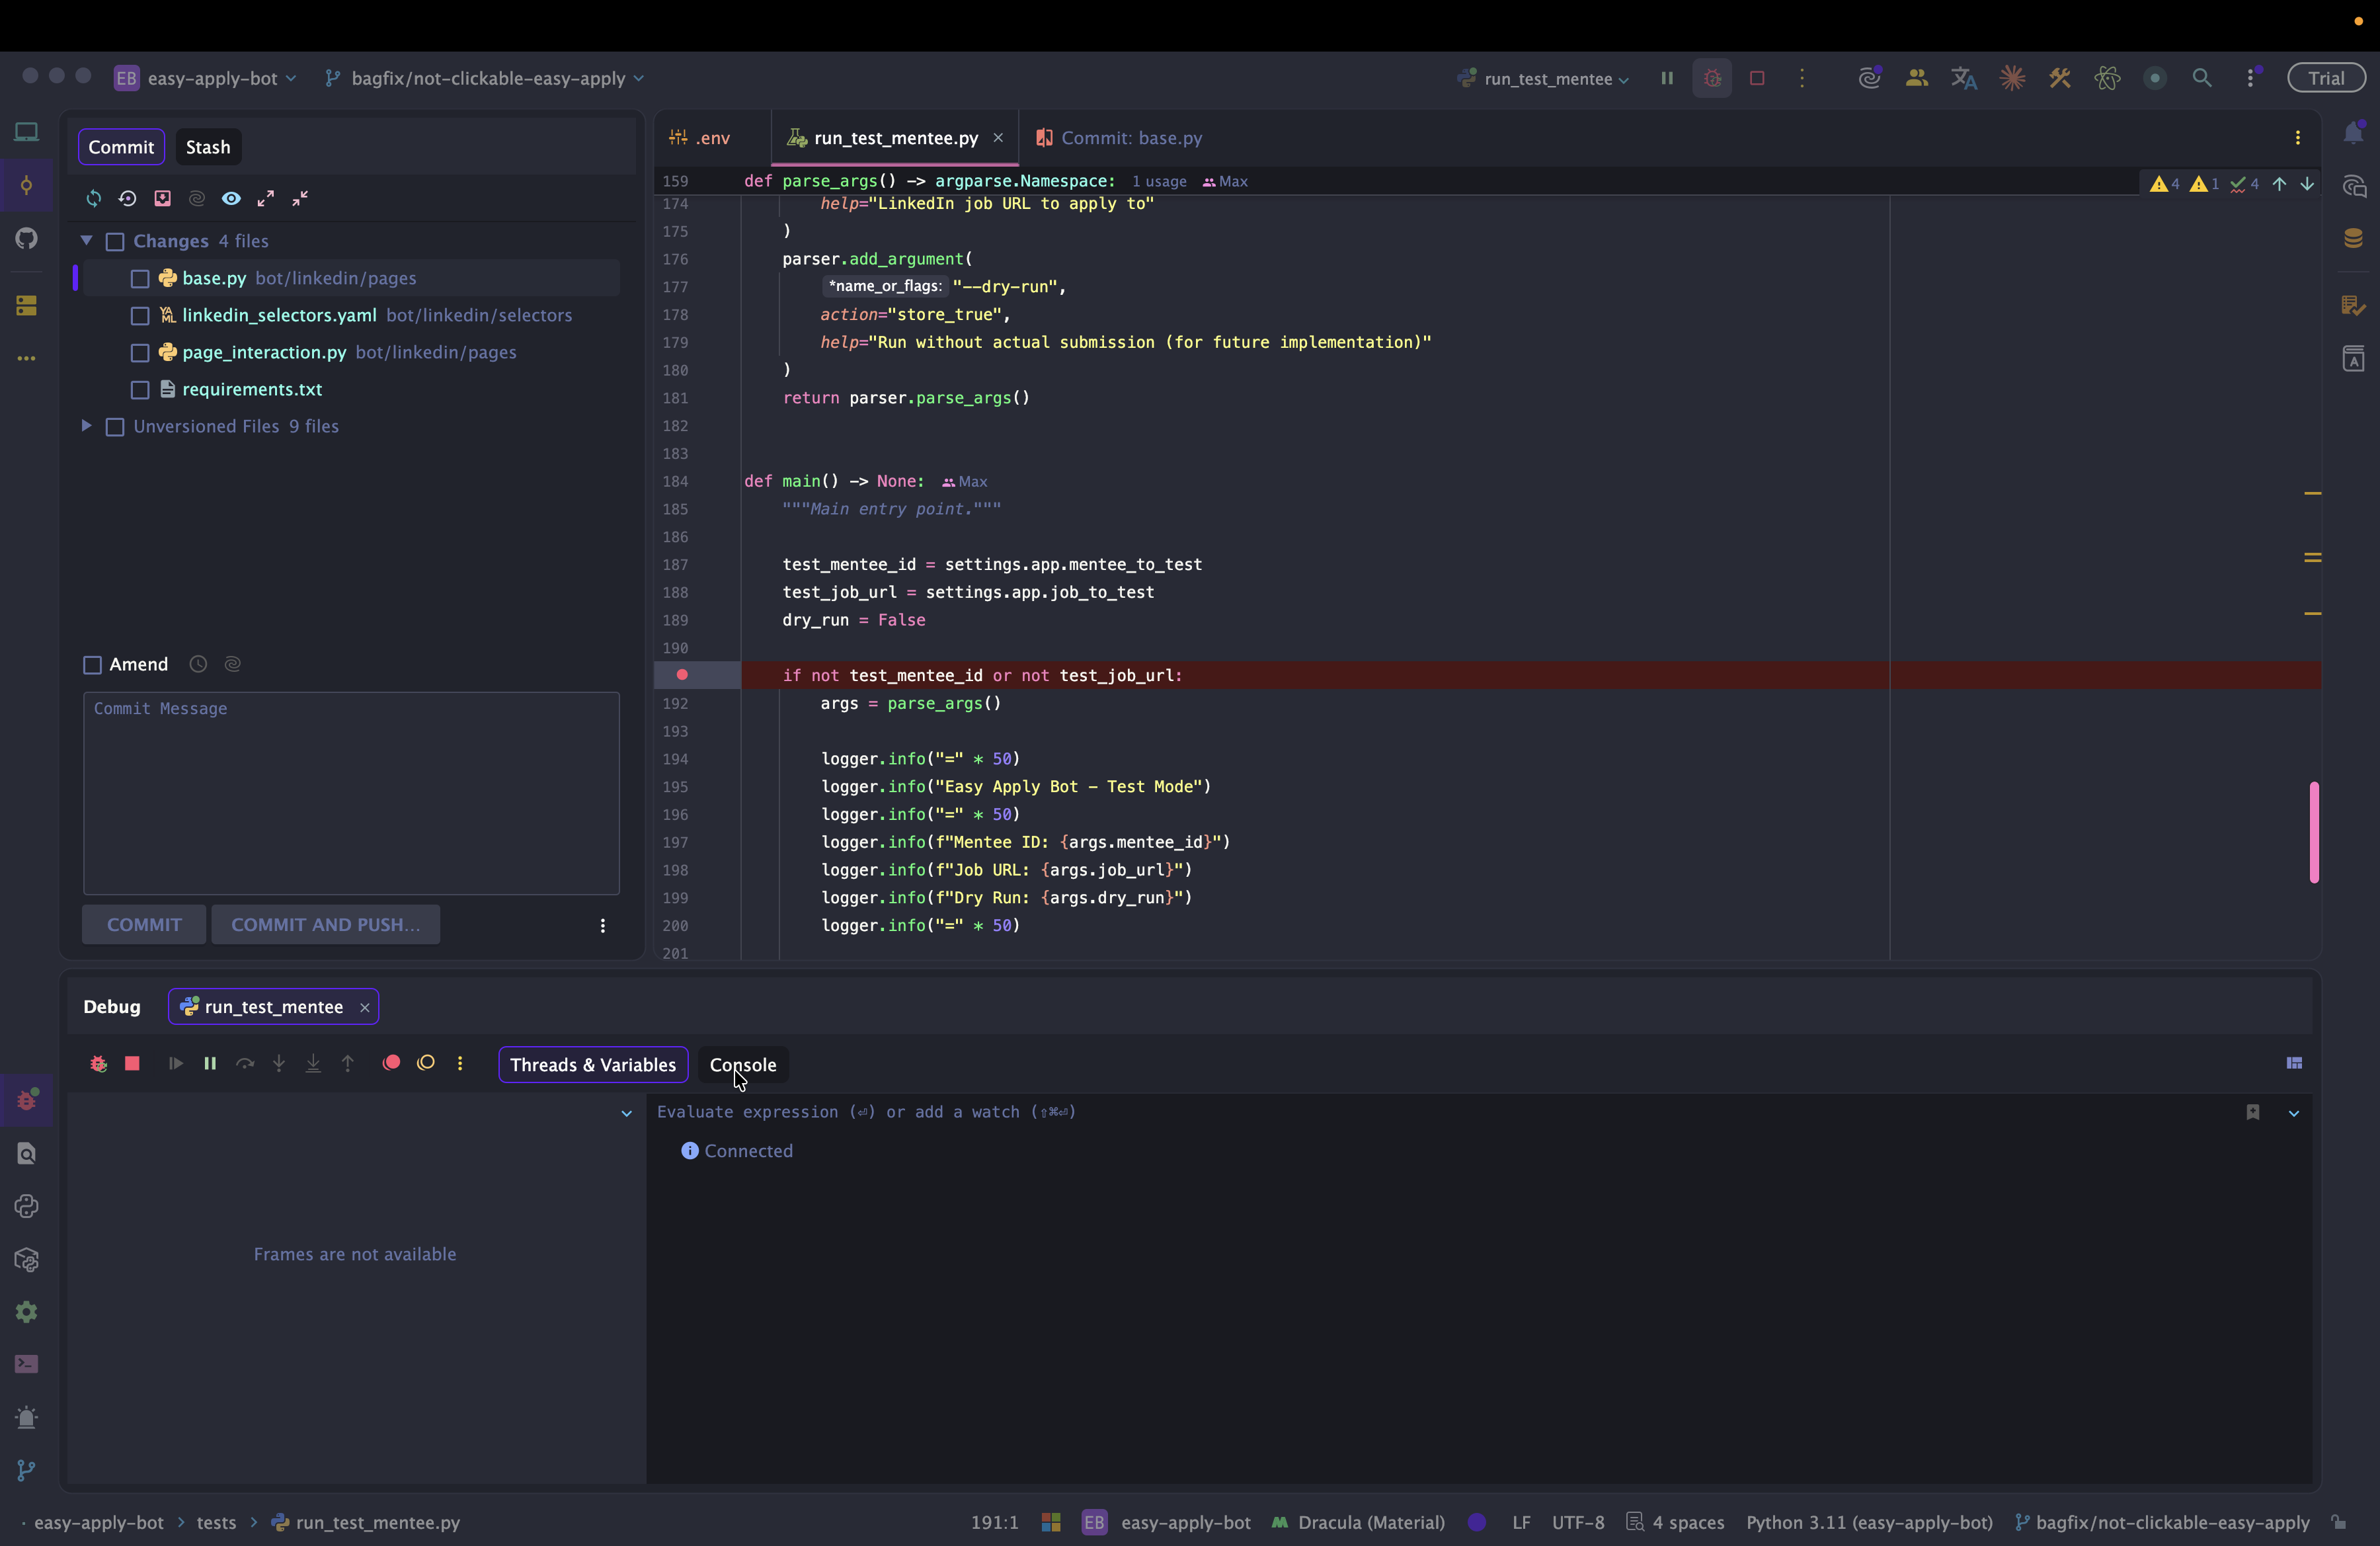Open the .env editor tab
The height and width of the screenshot is (1546, 2380).
pyautogui.click(x=712, y=138)
